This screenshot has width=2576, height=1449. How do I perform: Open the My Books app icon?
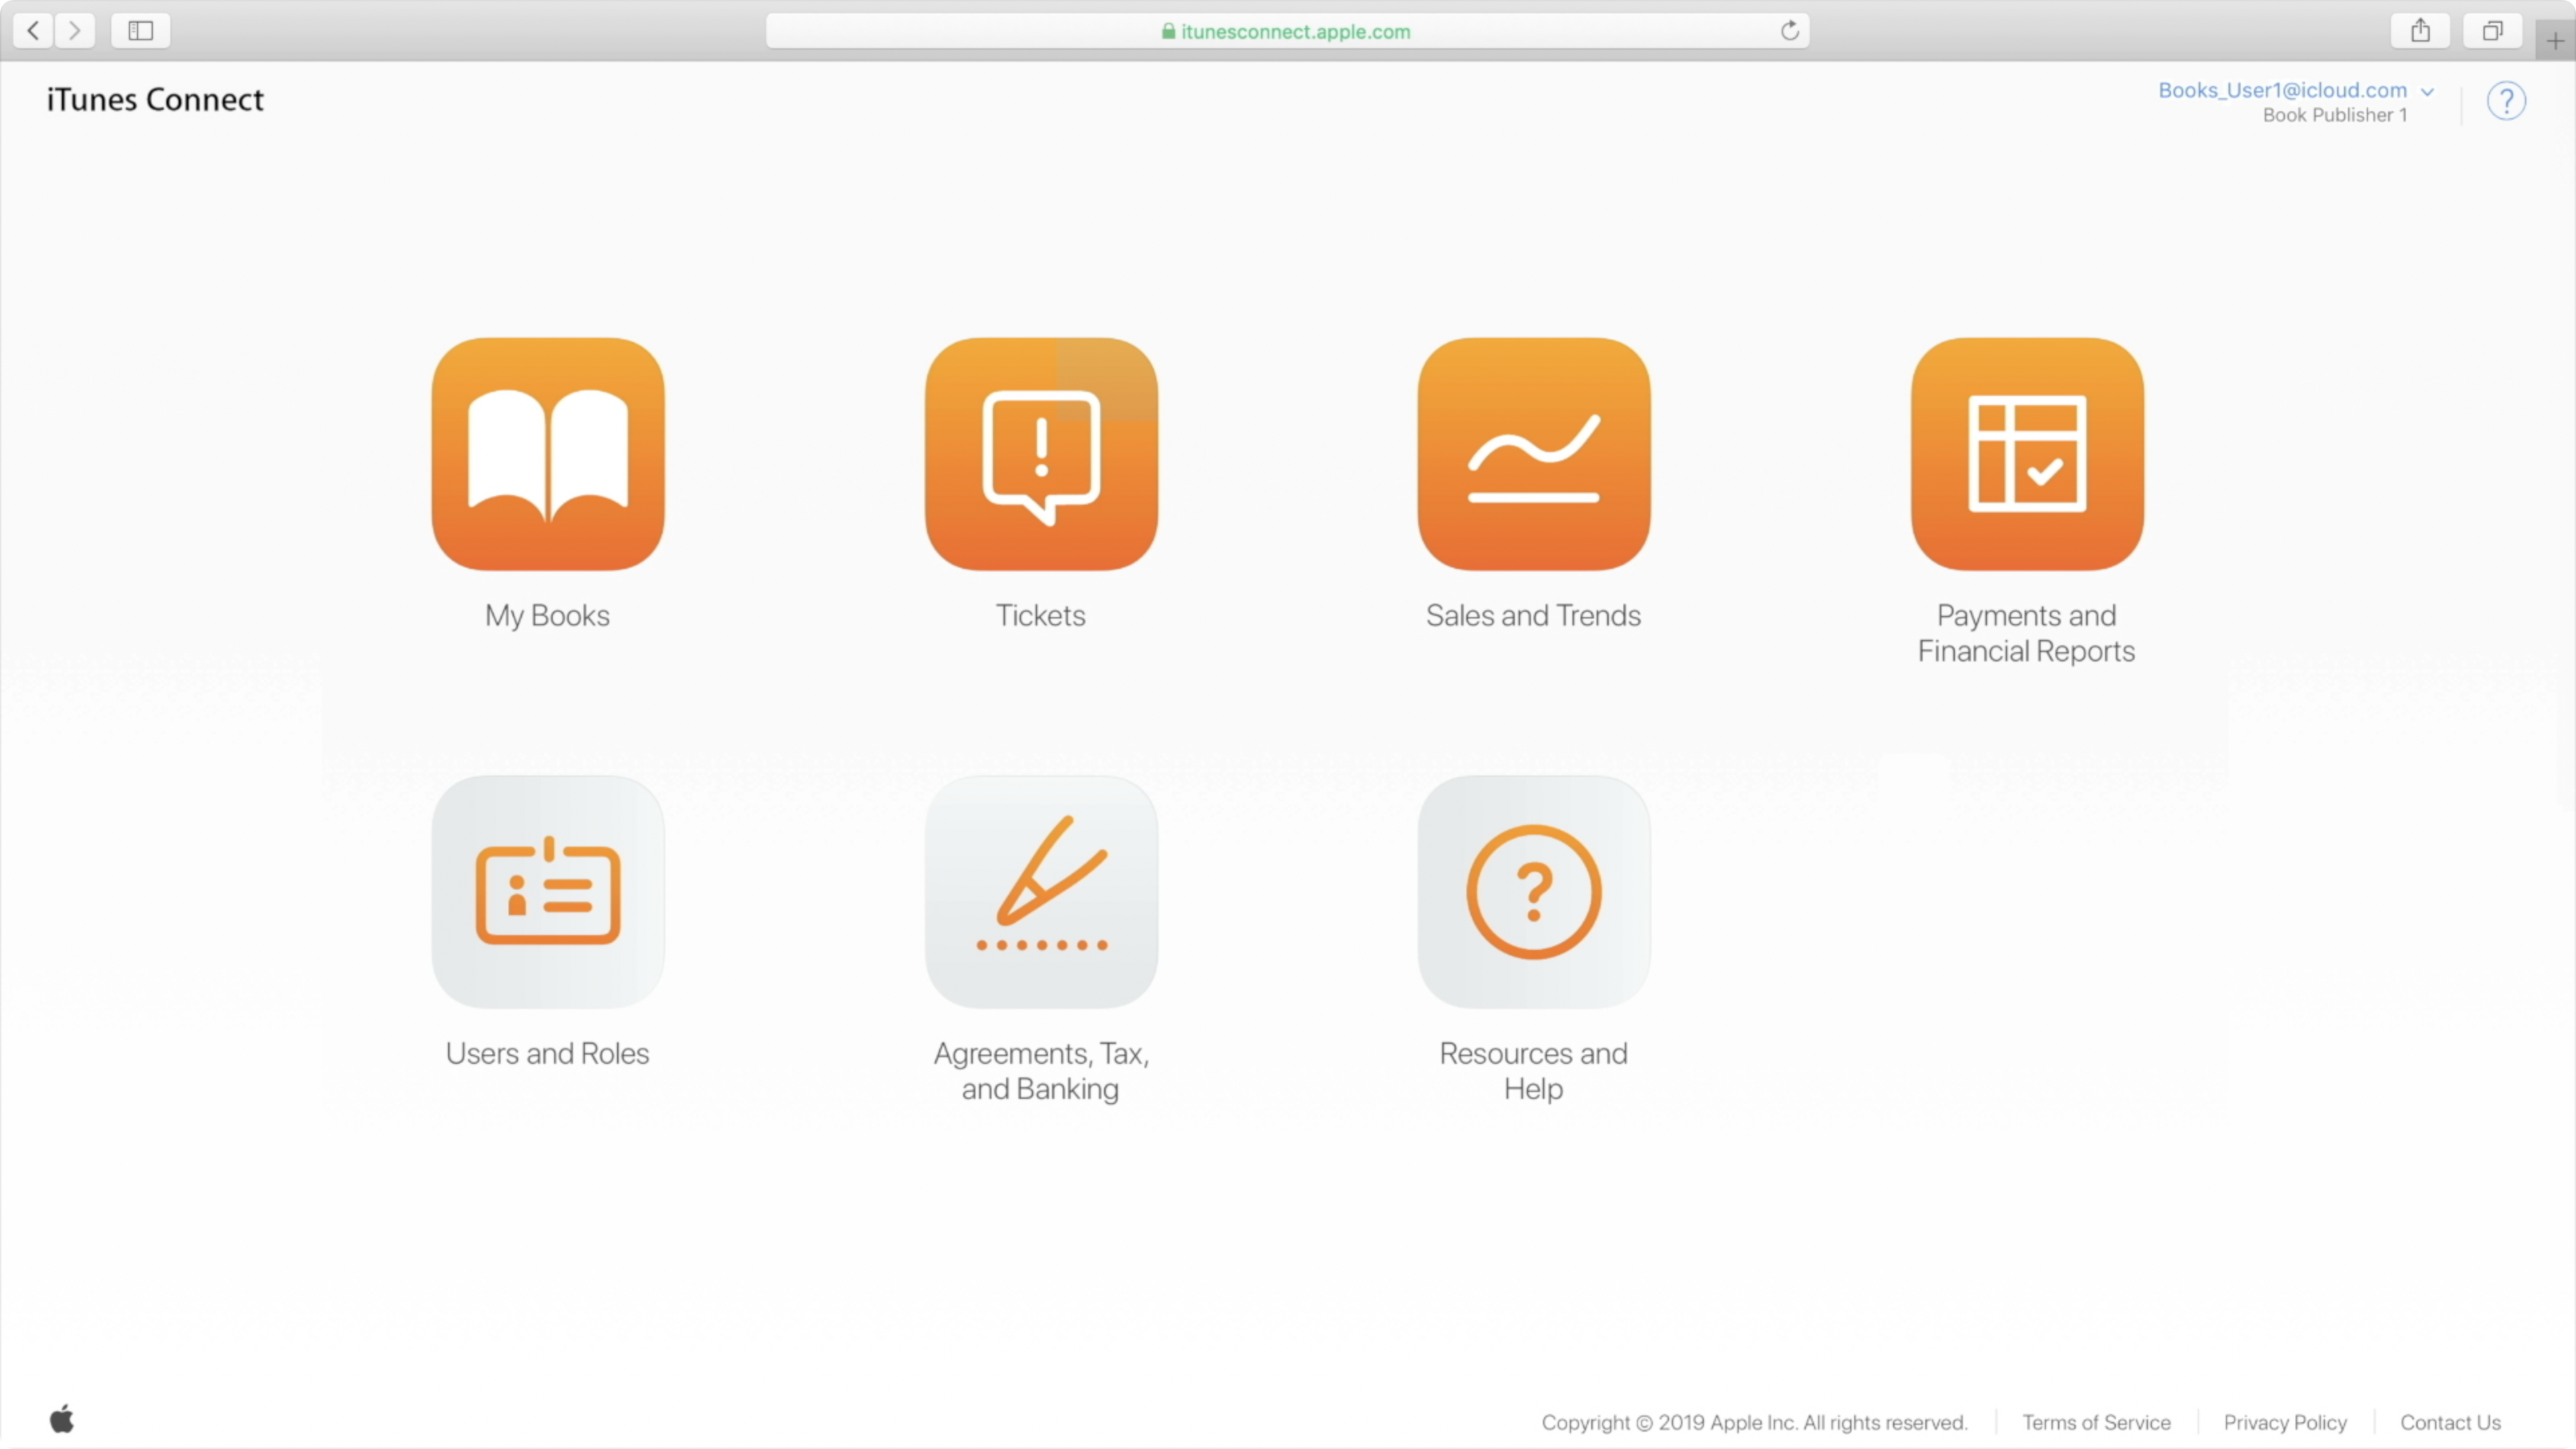548,453
